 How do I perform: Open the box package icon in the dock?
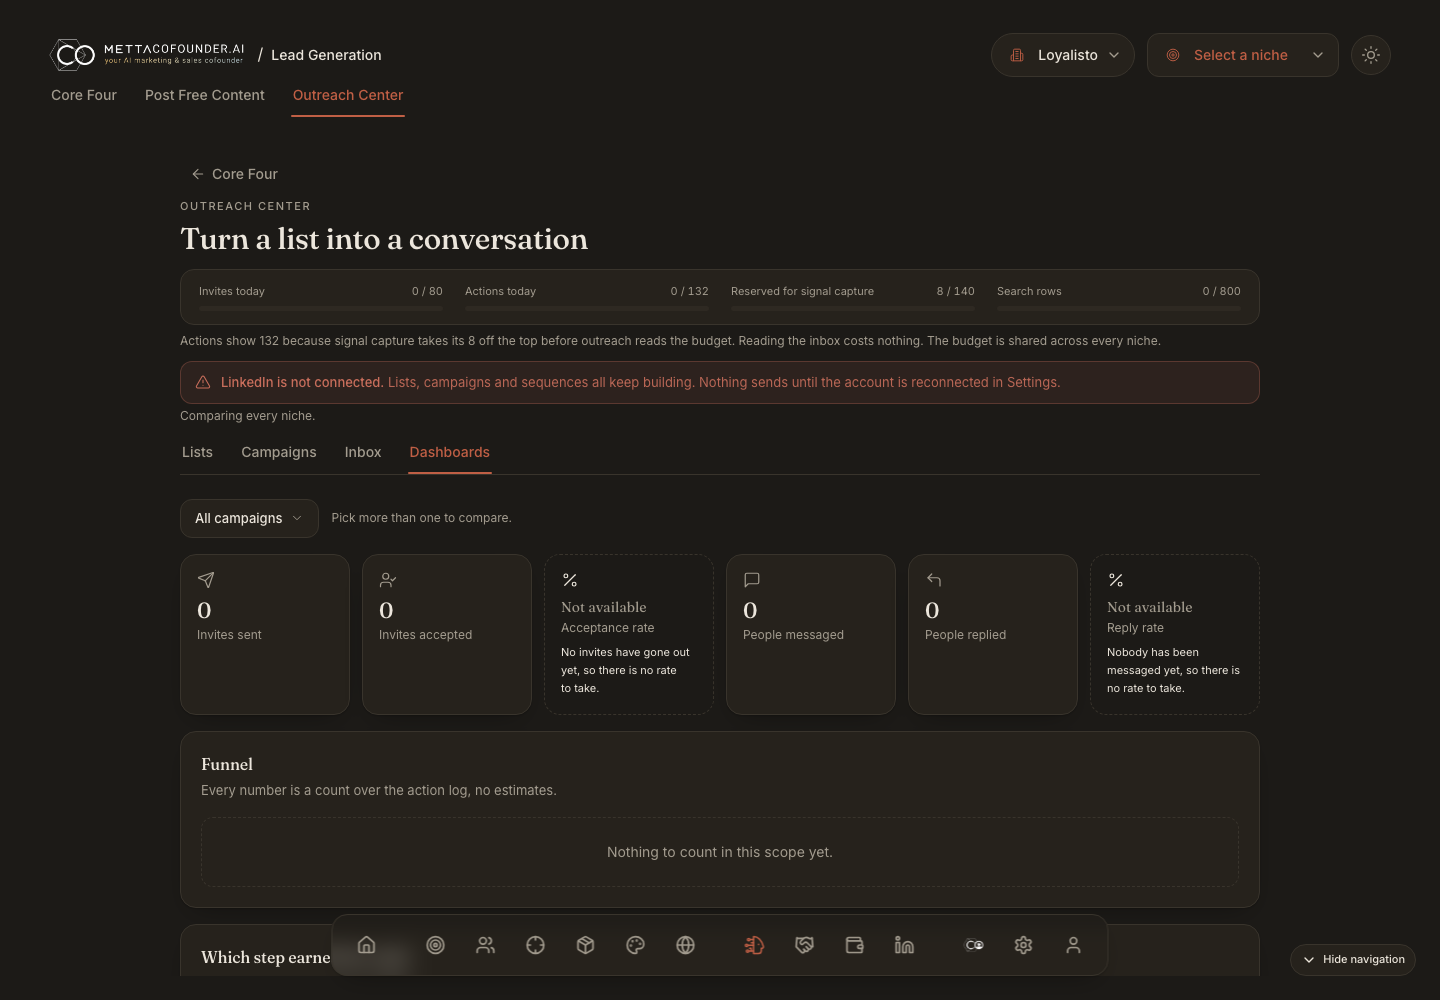click(585, 945)
